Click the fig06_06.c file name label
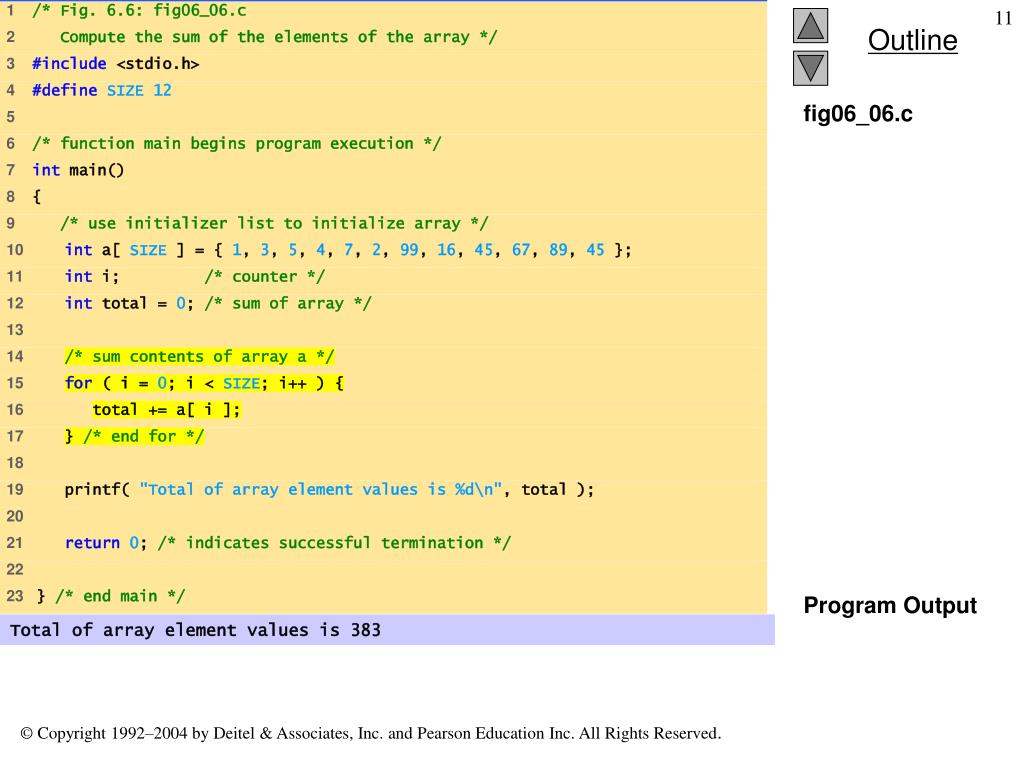The image size is (1024, 768). click(858, 114)
